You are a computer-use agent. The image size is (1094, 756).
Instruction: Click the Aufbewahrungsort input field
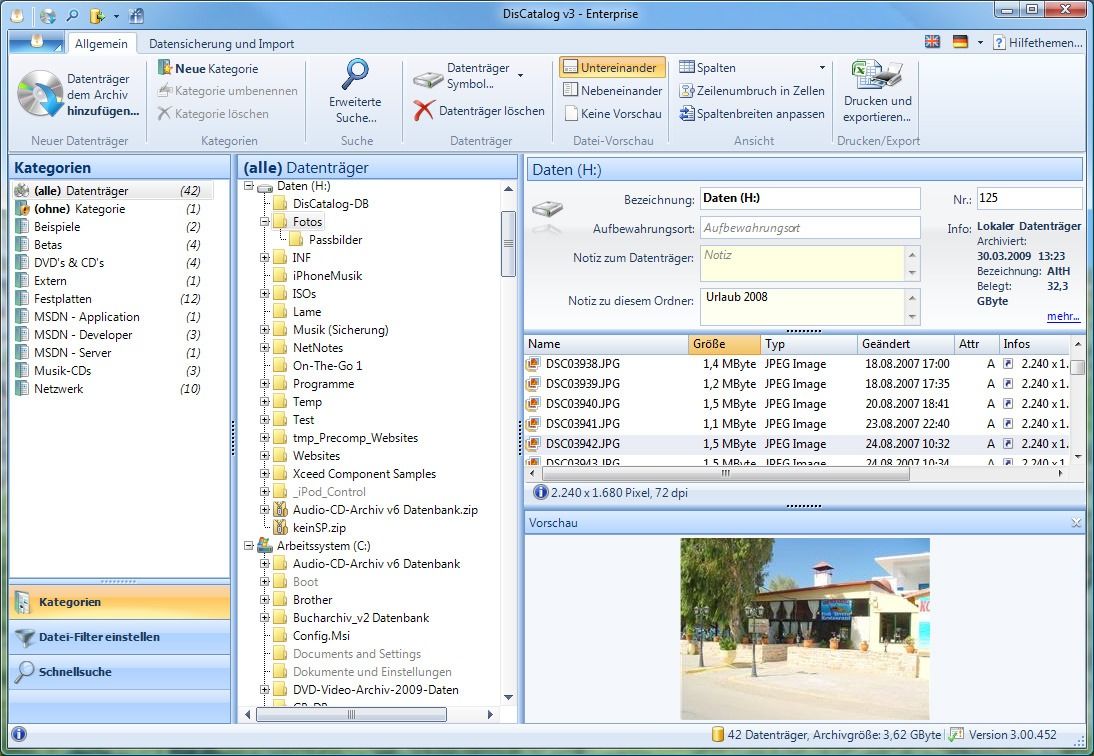[x=809, y=228]
